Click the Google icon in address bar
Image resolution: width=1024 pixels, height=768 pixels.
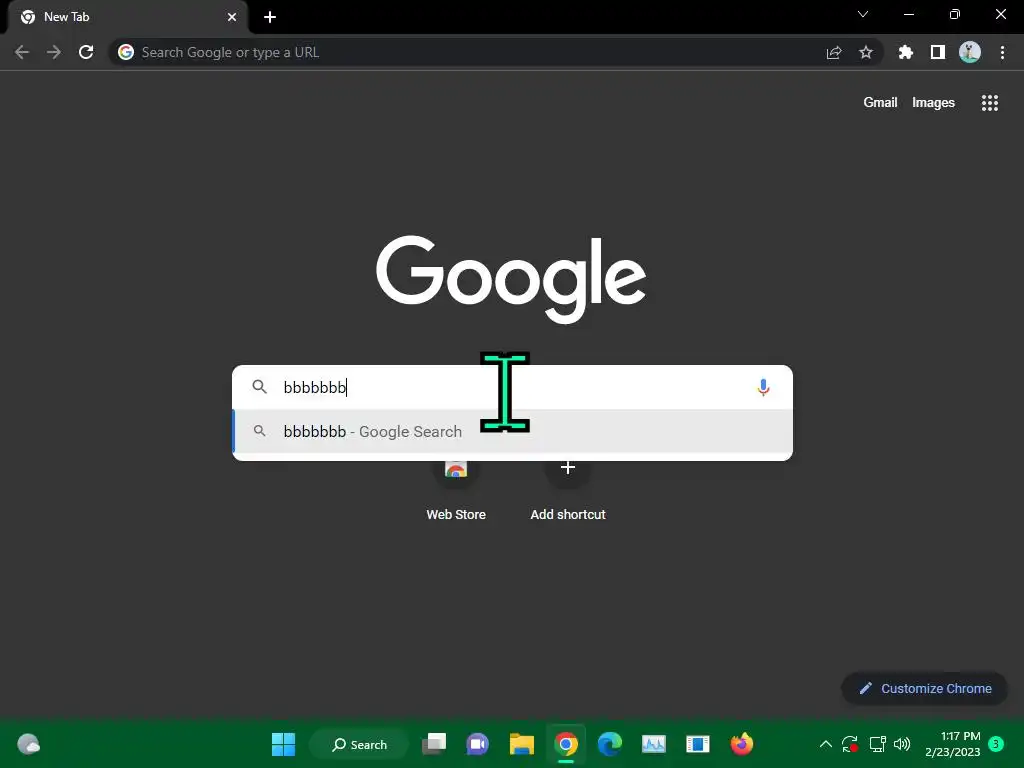[126, 52]
